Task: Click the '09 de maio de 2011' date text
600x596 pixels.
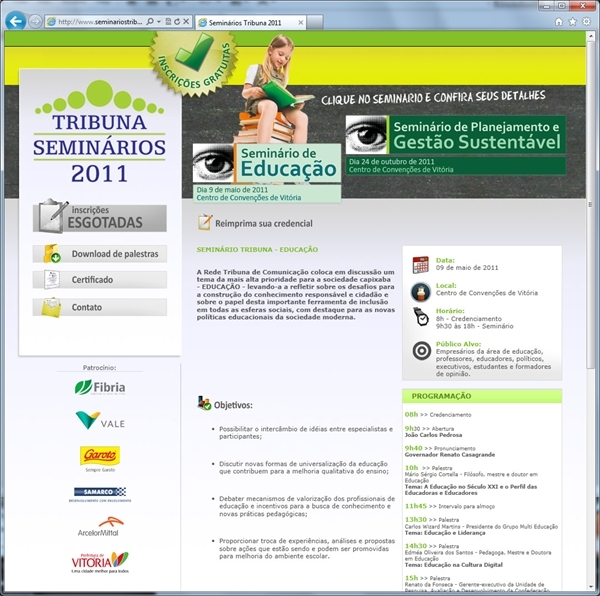Action: (x=467, y=268)
